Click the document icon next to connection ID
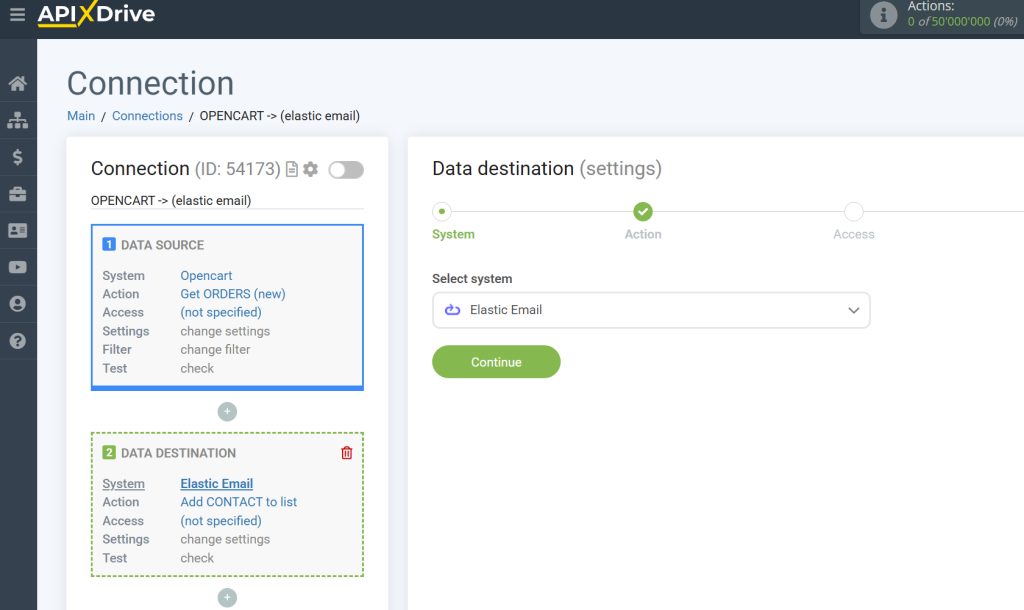 pyautogui.click(x=292, y=169)
